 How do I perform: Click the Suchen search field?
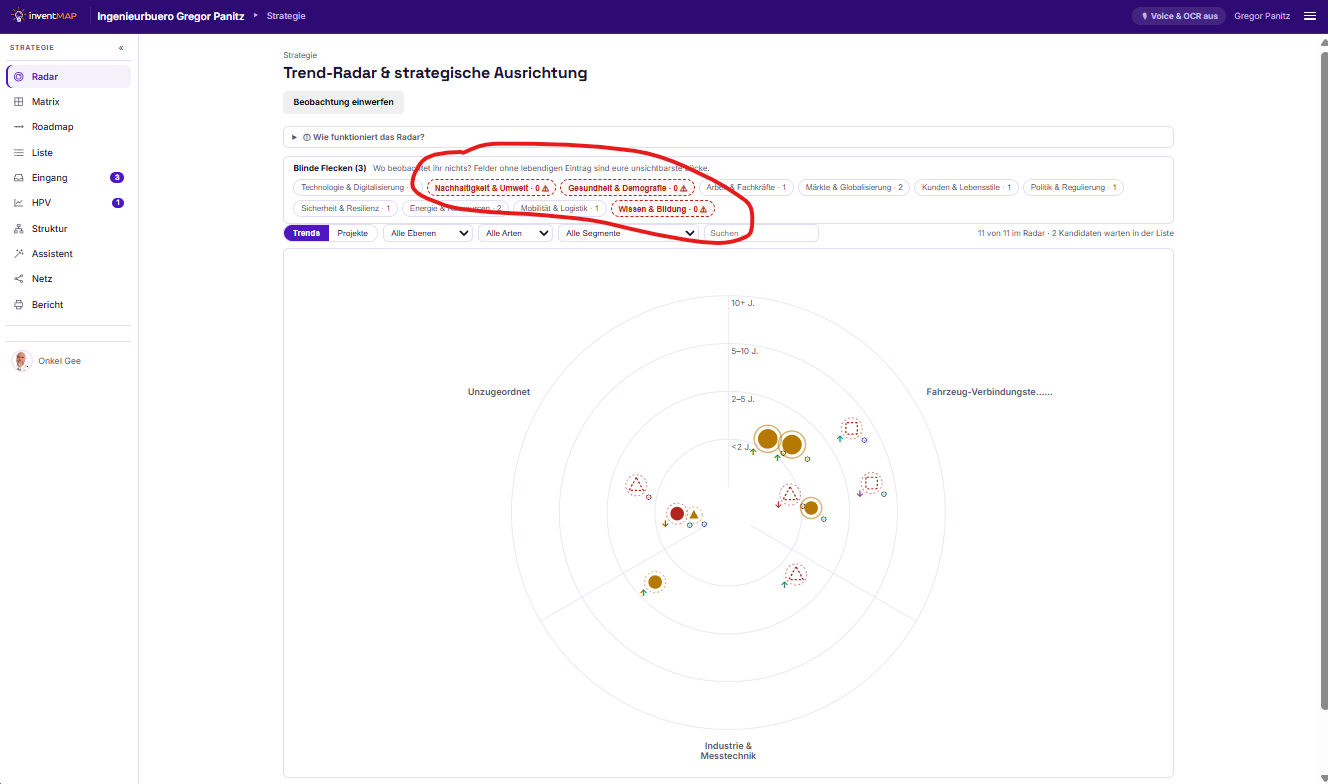coord(761,233)
